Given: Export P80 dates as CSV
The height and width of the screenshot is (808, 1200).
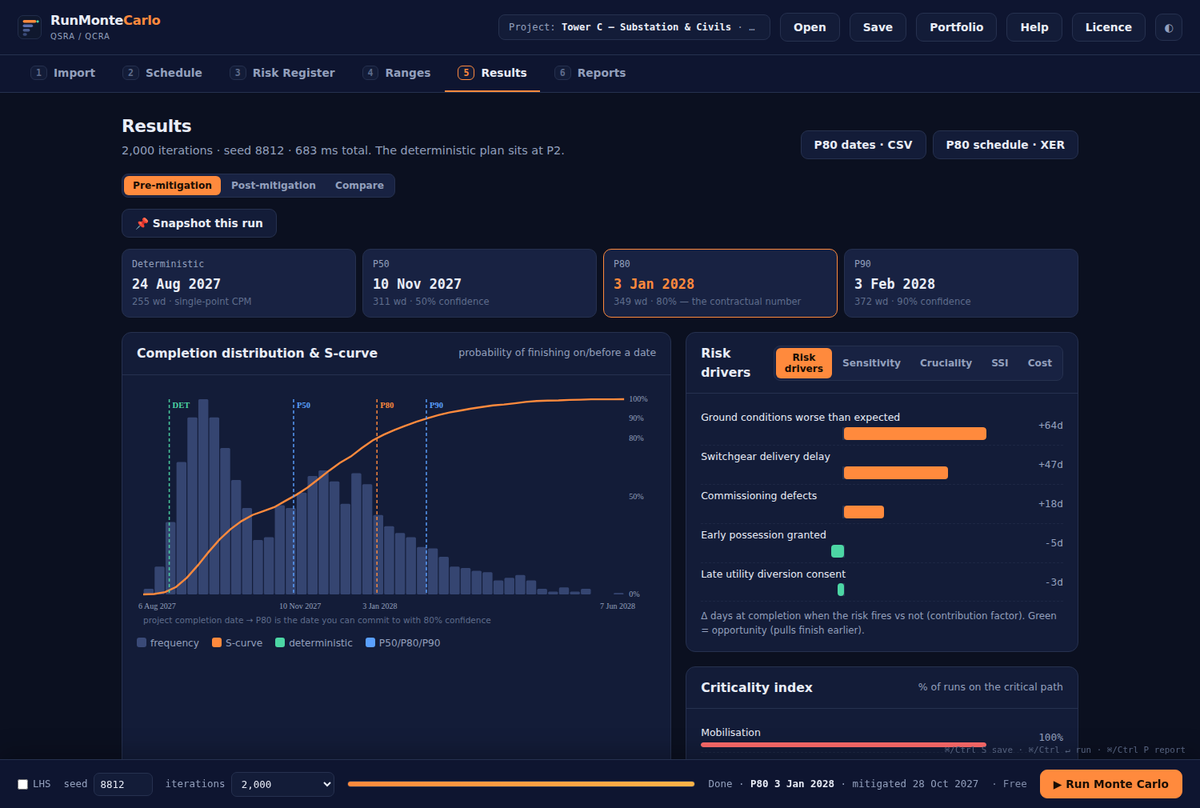Looking at the screenshot, I should pyautogui.click(x=863, y=145).
